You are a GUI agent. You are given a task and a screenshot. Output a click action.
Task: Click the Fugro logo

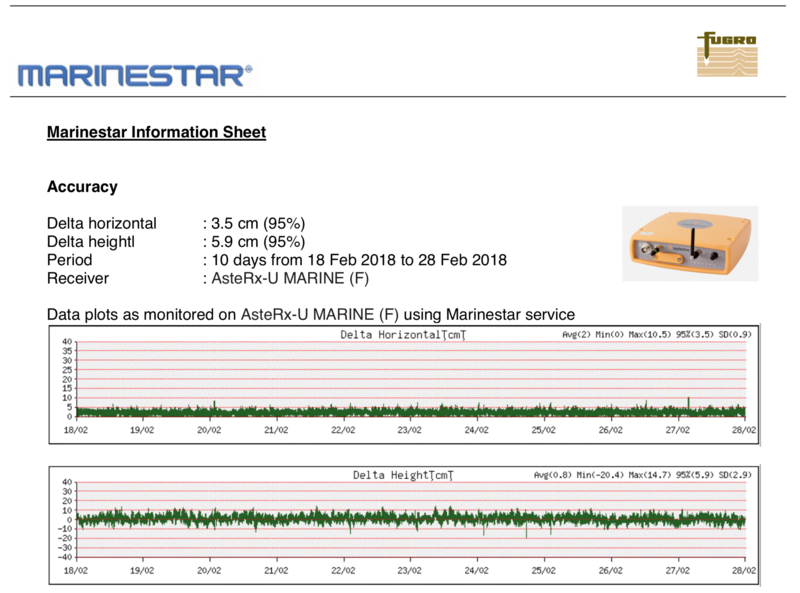point(727,54)
